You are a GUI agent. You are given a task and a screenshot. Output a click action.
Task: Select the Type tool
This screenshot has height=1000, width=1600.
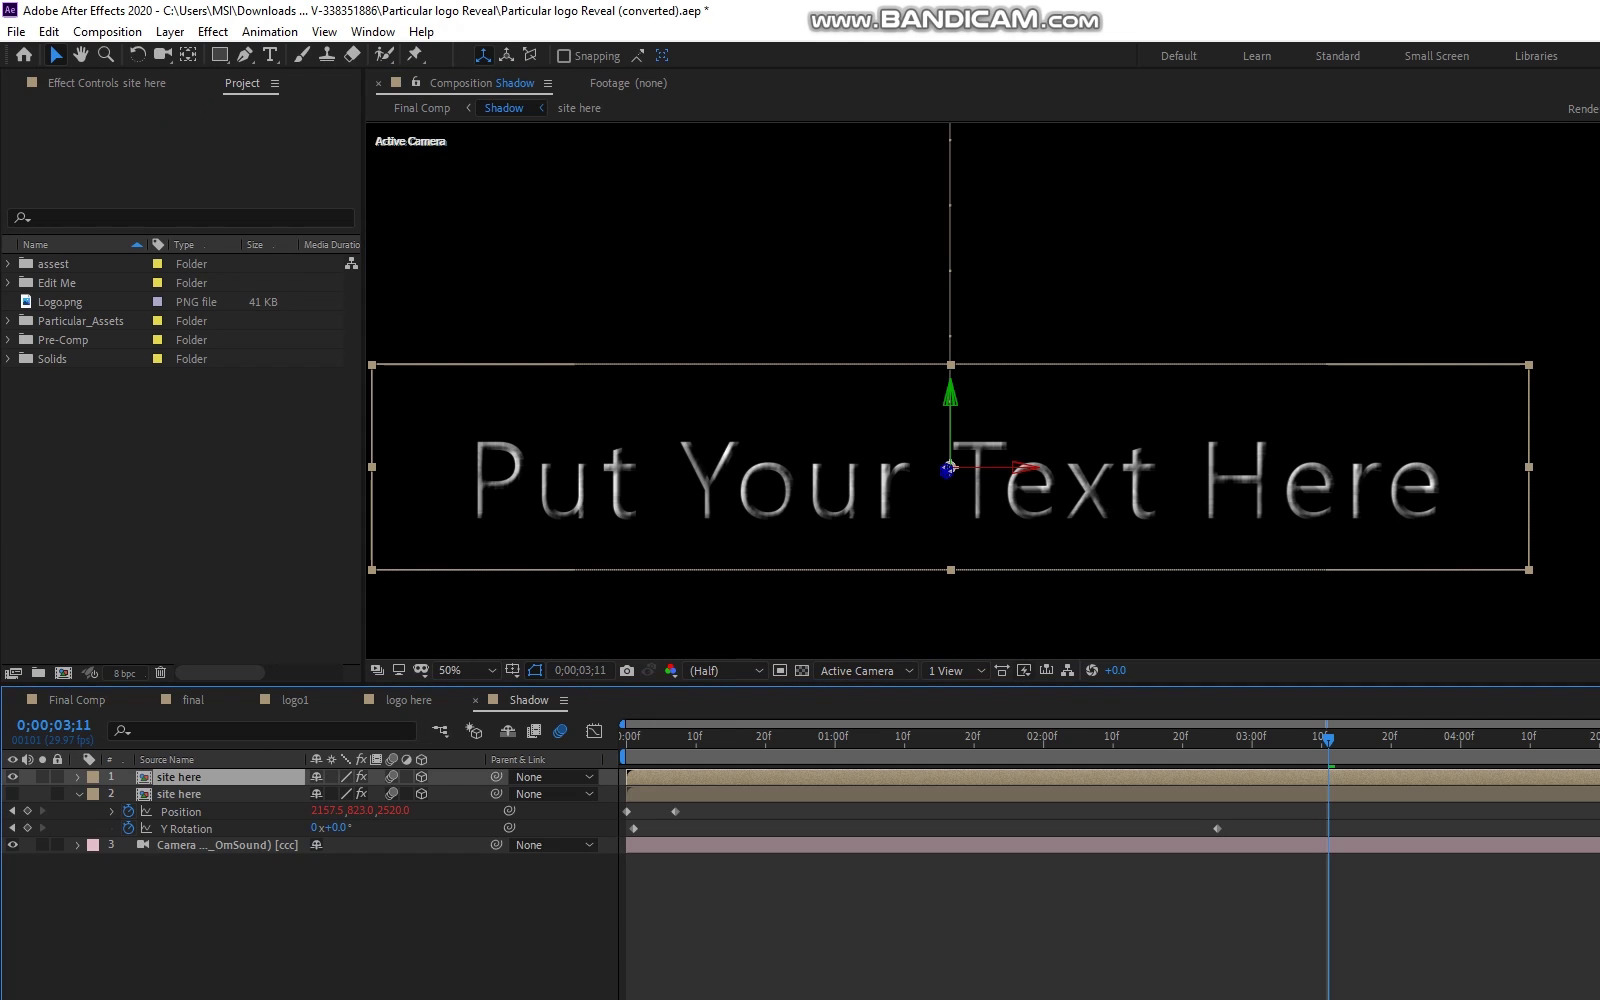pos(270,55)
